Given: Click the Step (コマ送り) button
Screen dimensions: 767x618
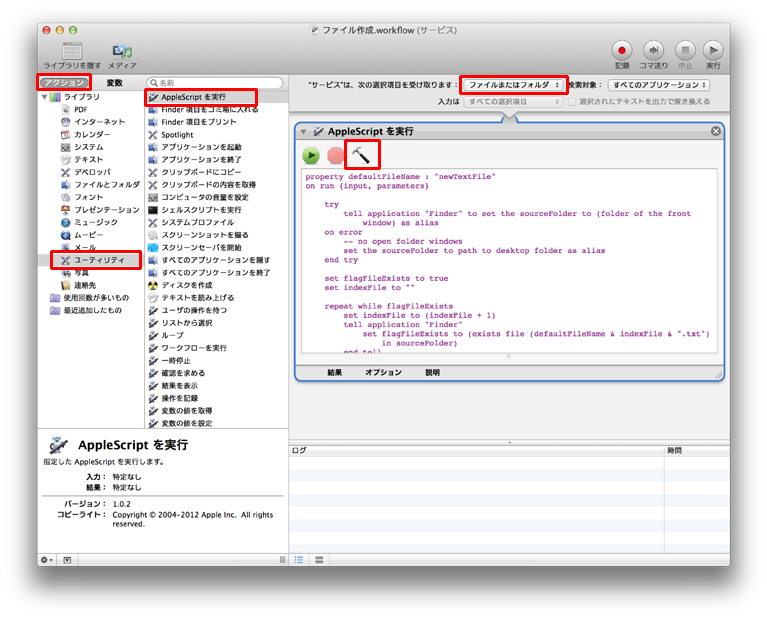Looking at the screenshot, I should tap(653, 50).
